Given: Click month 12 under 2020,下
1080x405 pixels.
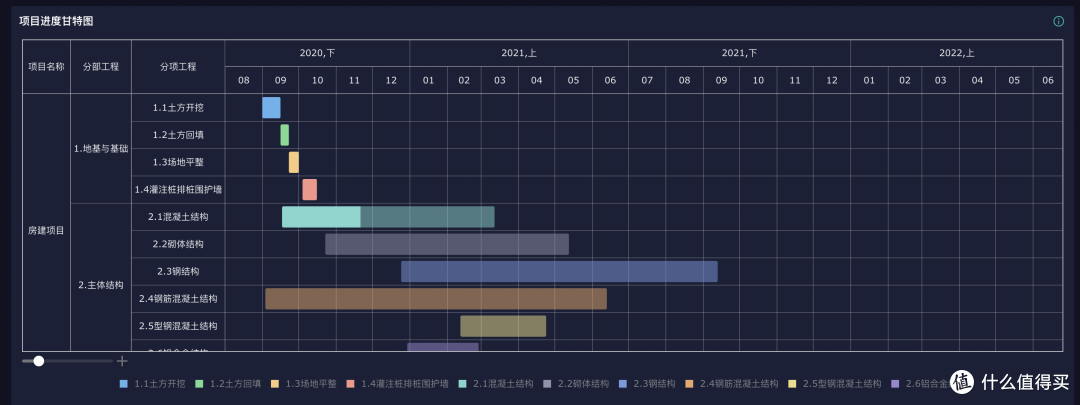Looking at the screenshot, I should click(x=391, y=81).
